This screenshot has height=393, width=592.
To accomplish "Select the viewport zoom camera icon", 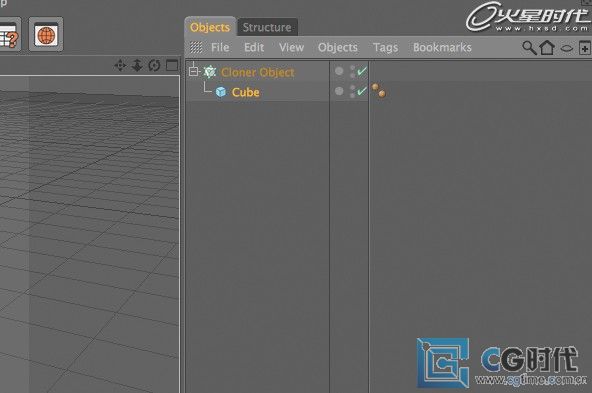I will [x=137, y=65].
